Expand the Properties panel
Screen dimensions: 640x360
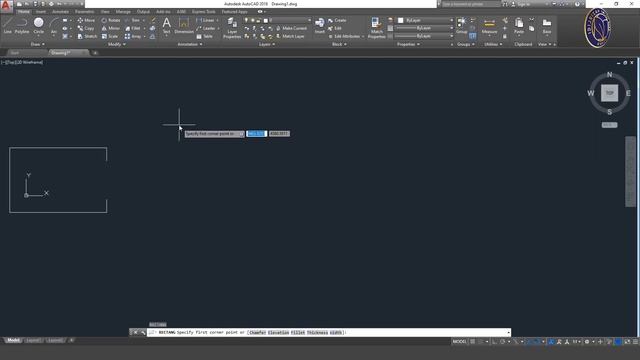point(408,44)
